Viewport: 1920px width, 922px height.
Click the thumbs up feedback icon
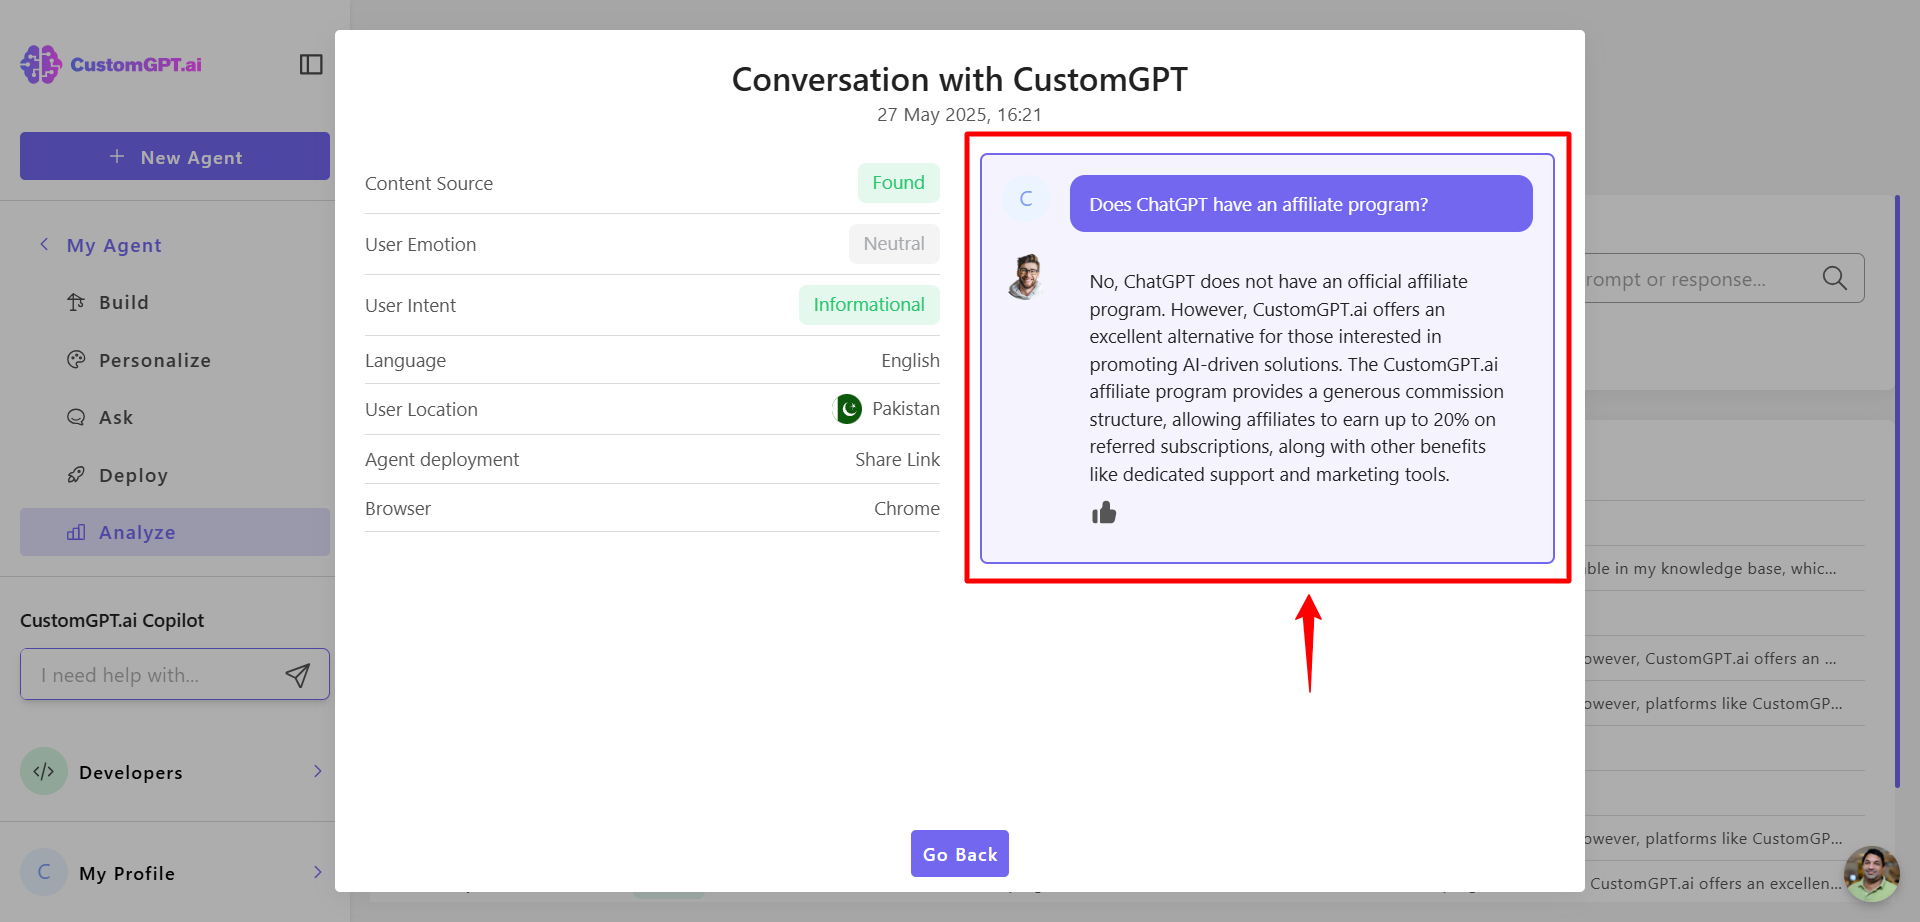pos(1104,513)
